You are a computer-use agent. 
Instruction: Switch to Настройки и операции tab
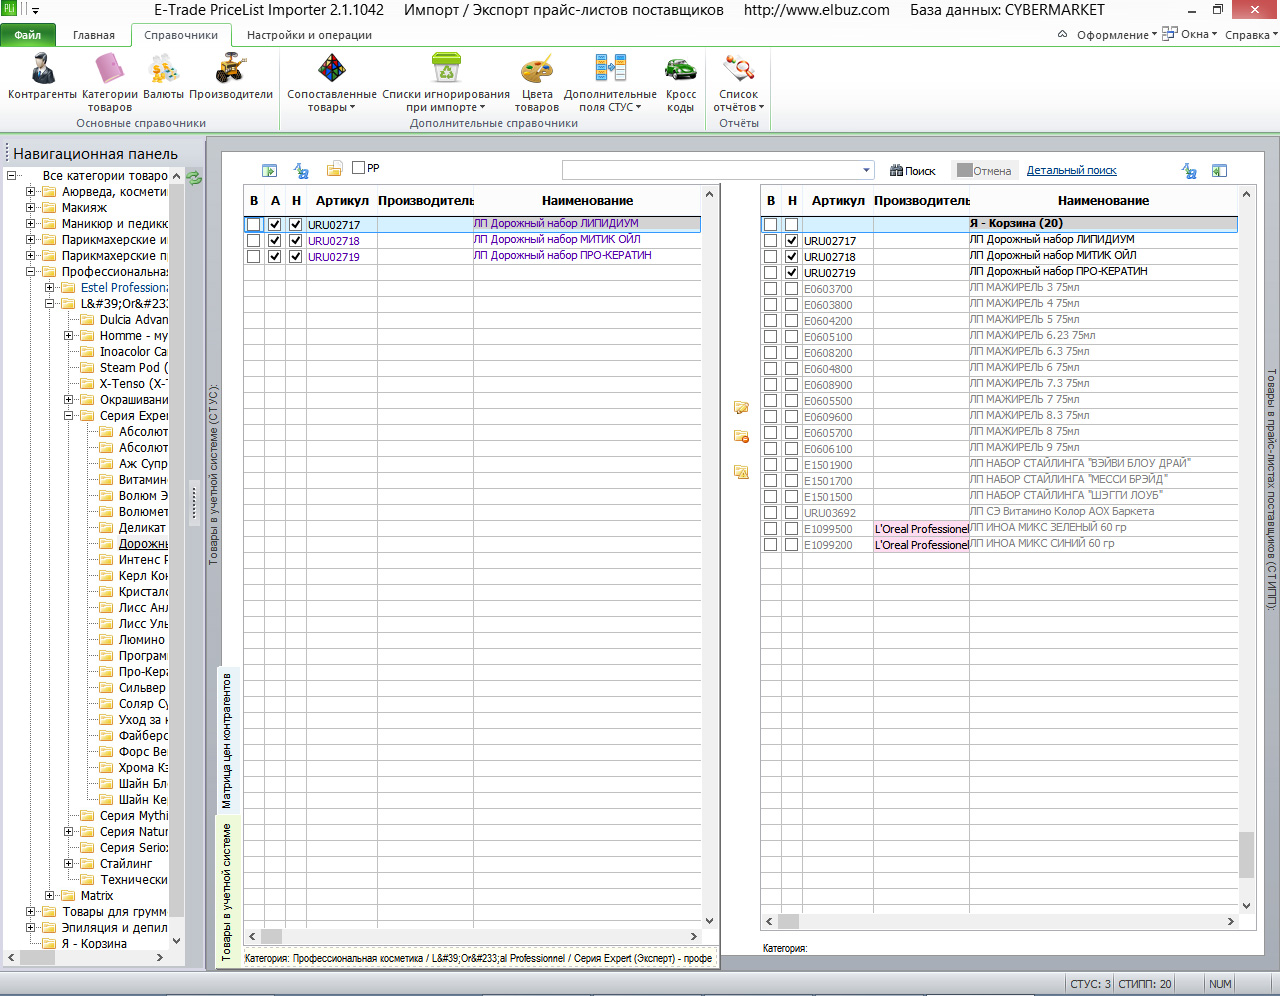(x=309, y=35)
